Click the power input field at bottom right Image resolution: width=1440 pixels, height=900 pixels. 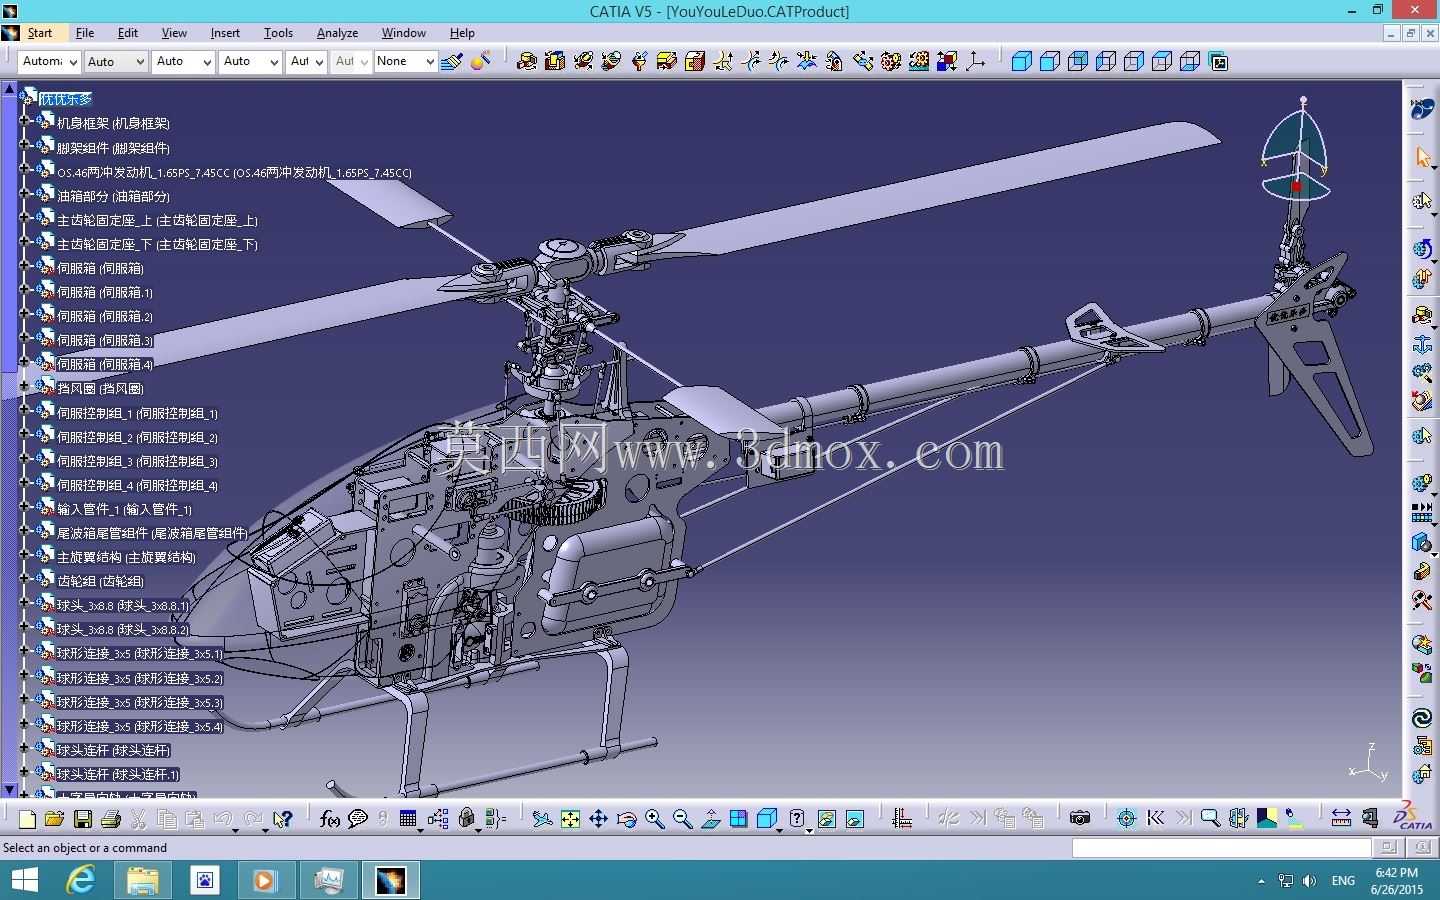[x=1221, y=847]
